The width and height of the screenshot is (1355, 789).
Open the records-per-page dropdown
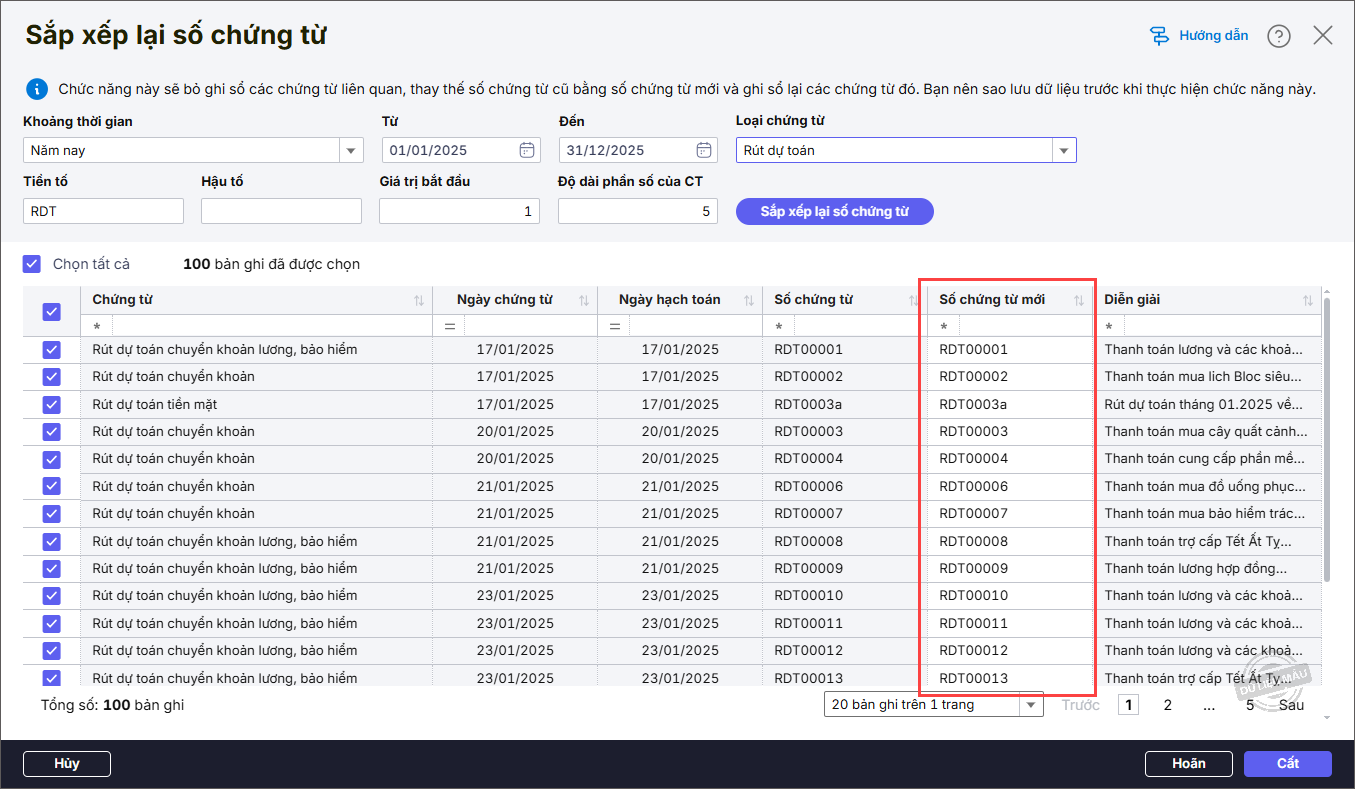click(1030, 705)
